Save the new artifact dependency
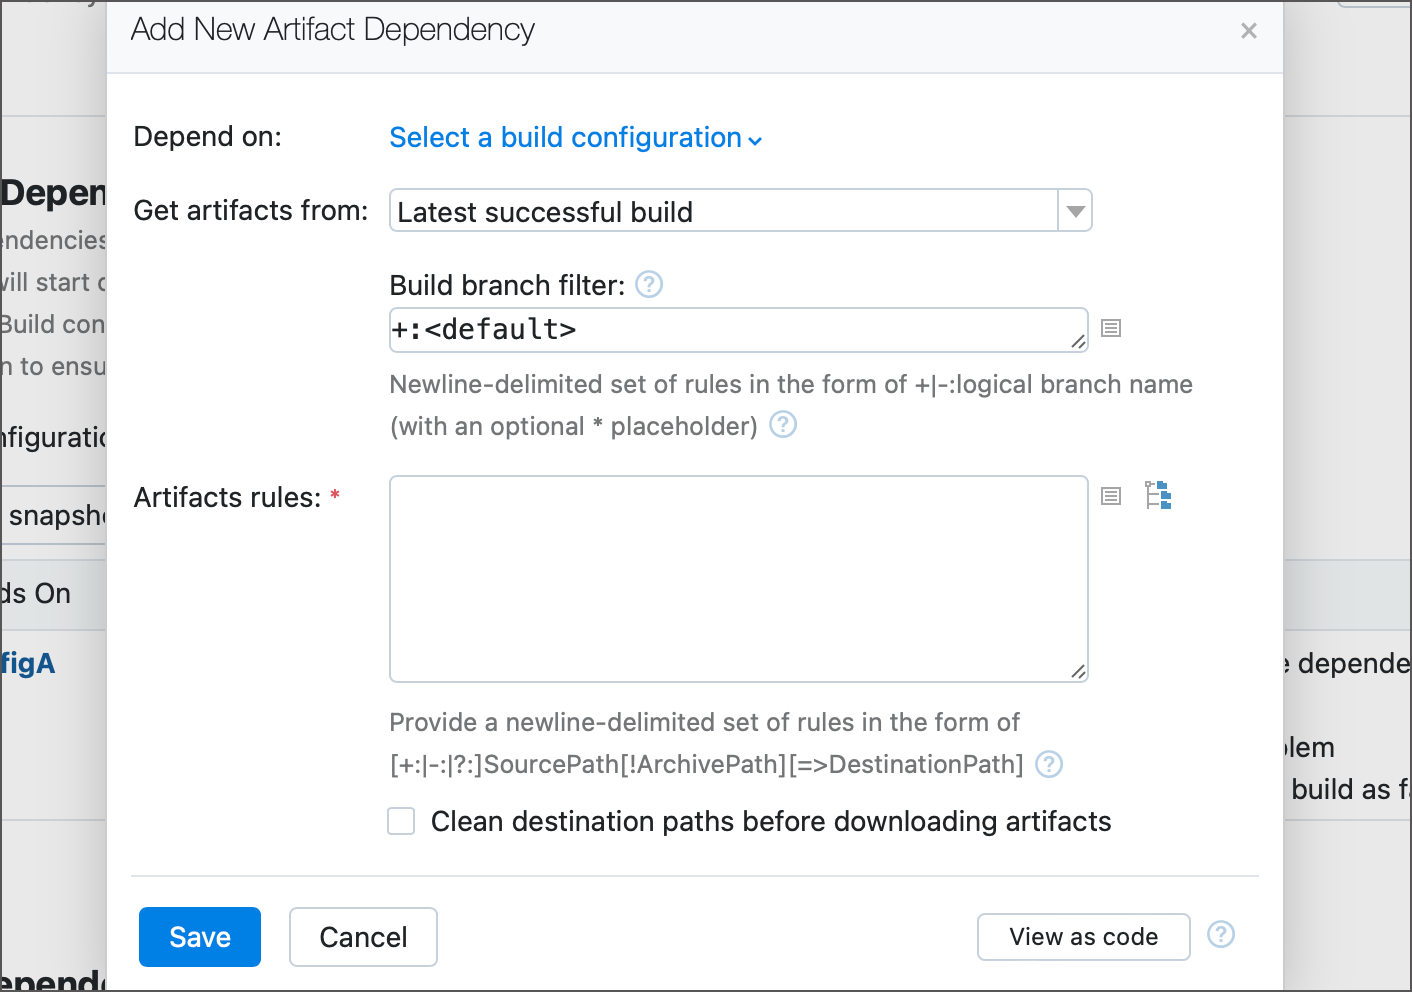The image size is (1412, 992). (x=199, y=936)
